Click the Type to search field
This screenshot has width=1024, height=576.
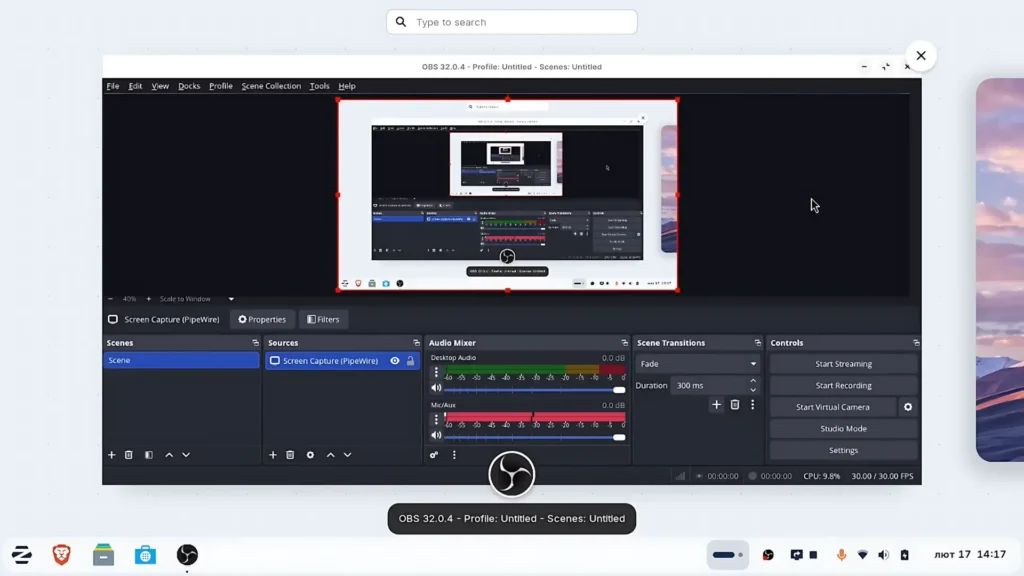pos(511,22)
